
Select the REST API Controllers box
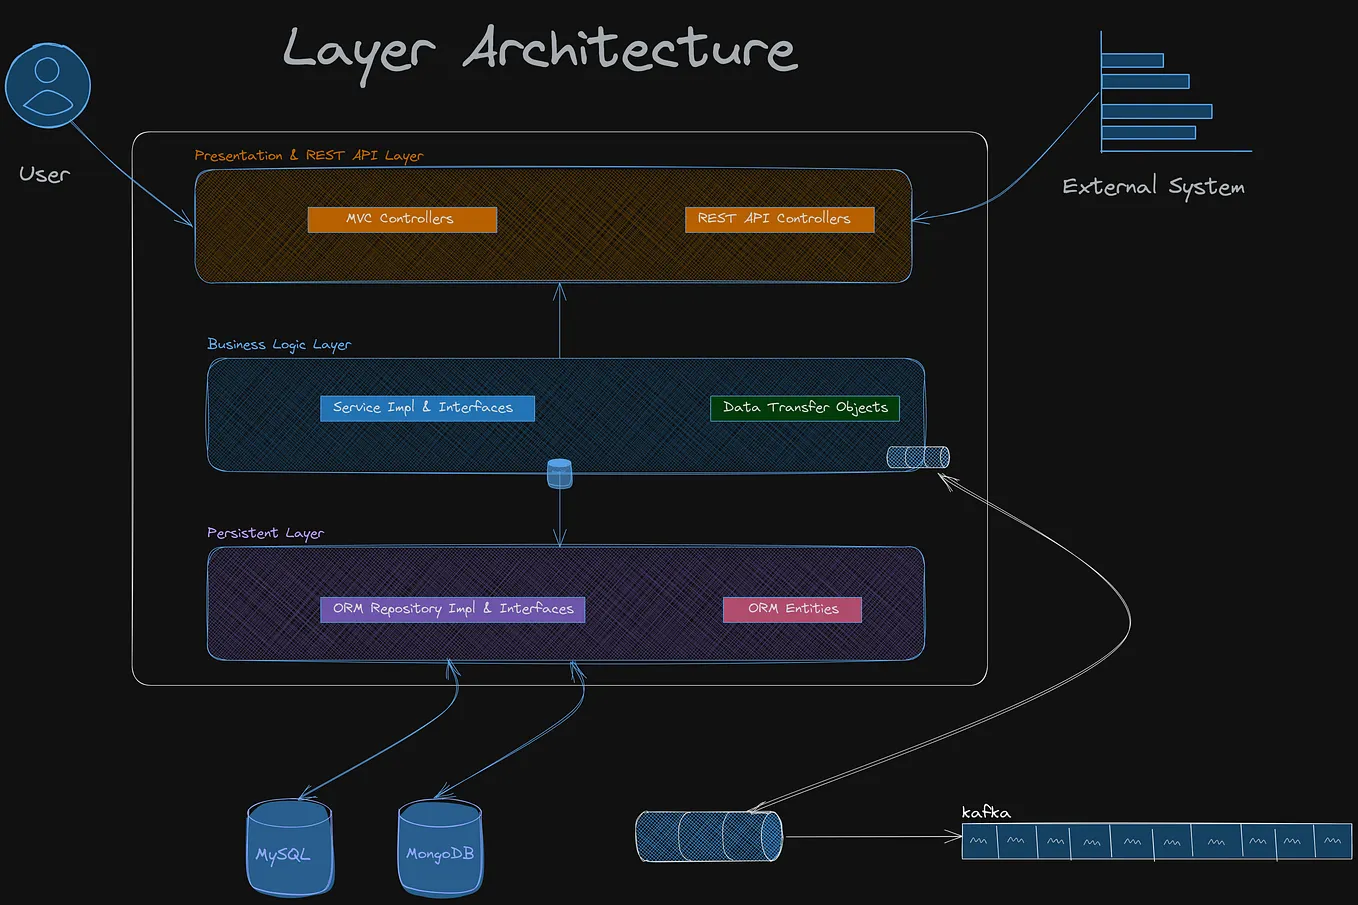(779, 218)
